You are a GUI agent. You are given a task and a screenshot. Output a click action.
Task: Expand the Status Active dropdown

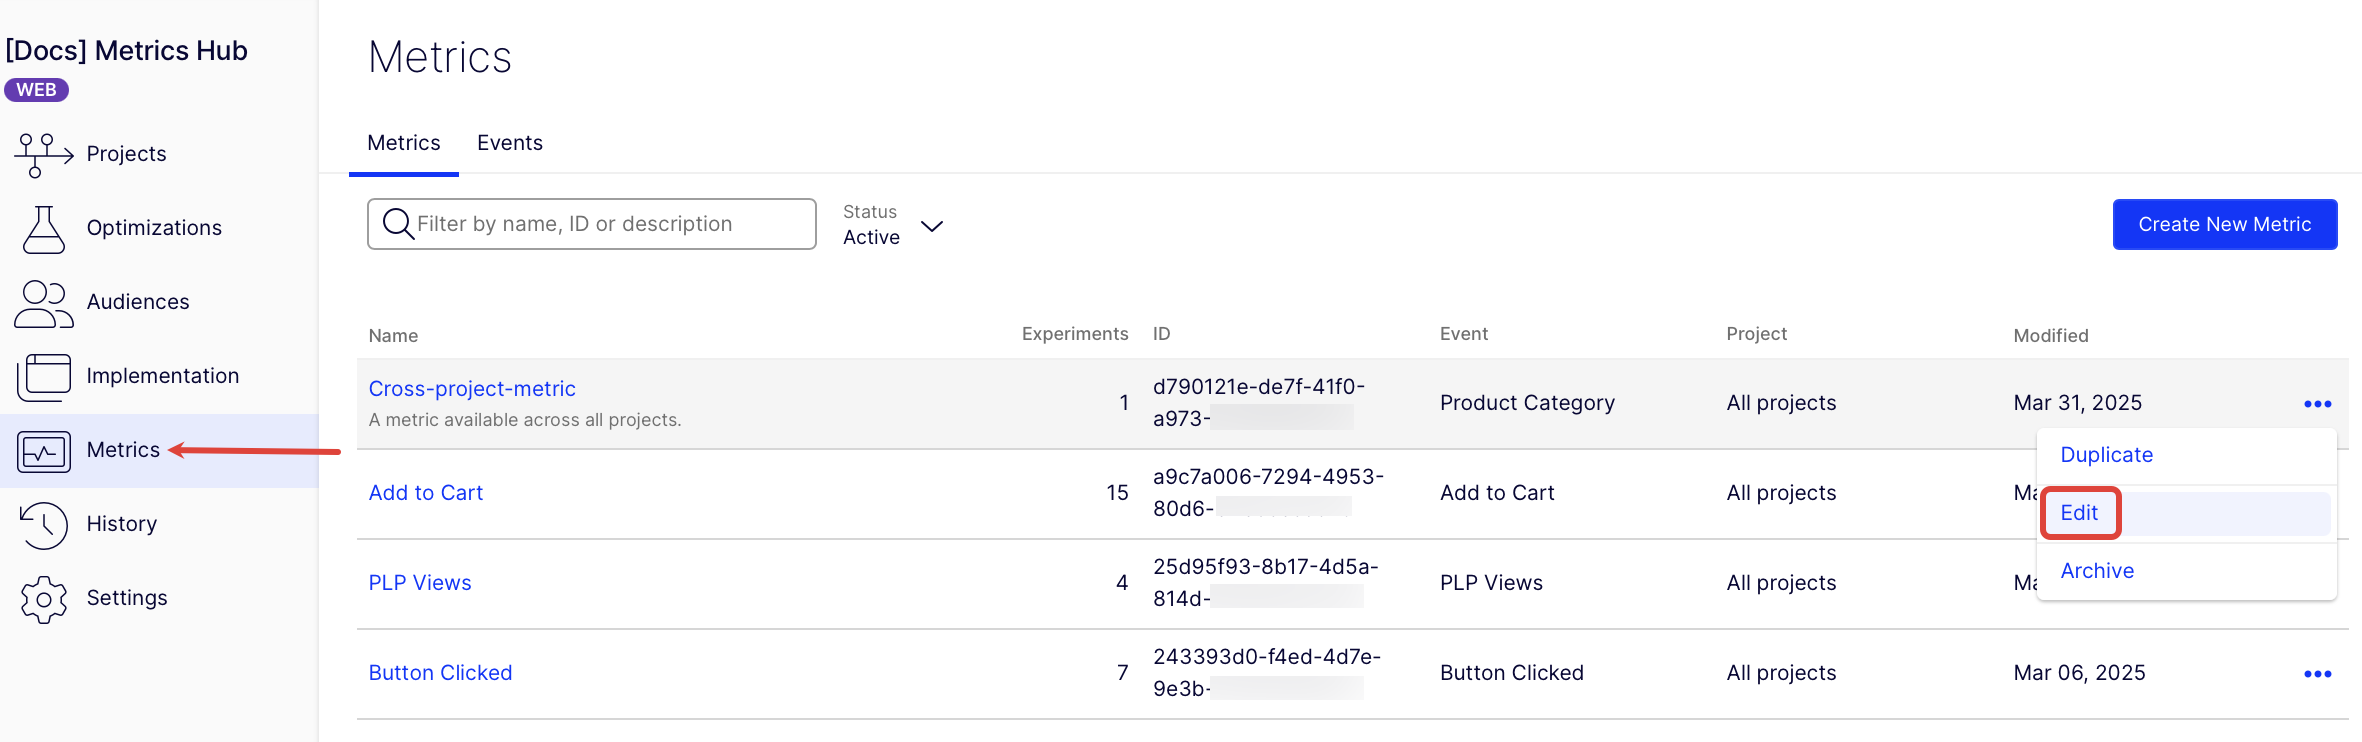pyautogui.click(x=893, y=225)
